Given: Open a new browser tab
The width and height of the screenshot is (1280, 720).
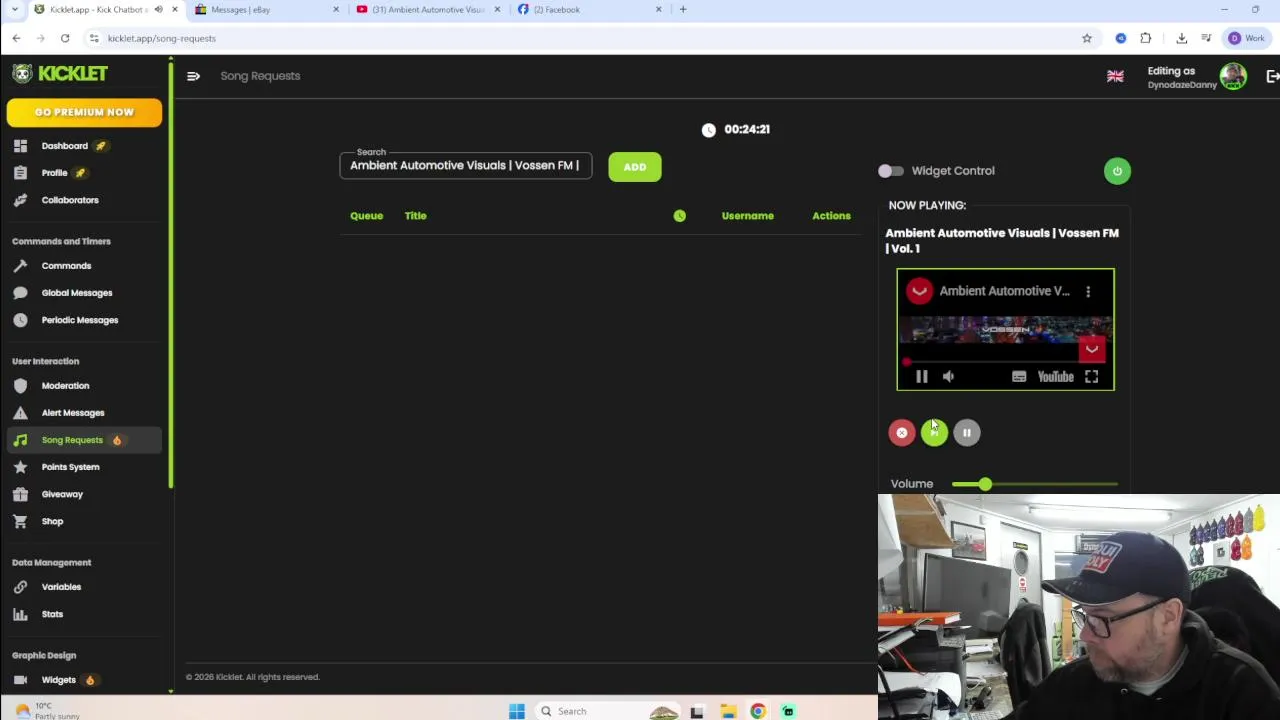Looking at the screenshot, I should click(683, 10).
